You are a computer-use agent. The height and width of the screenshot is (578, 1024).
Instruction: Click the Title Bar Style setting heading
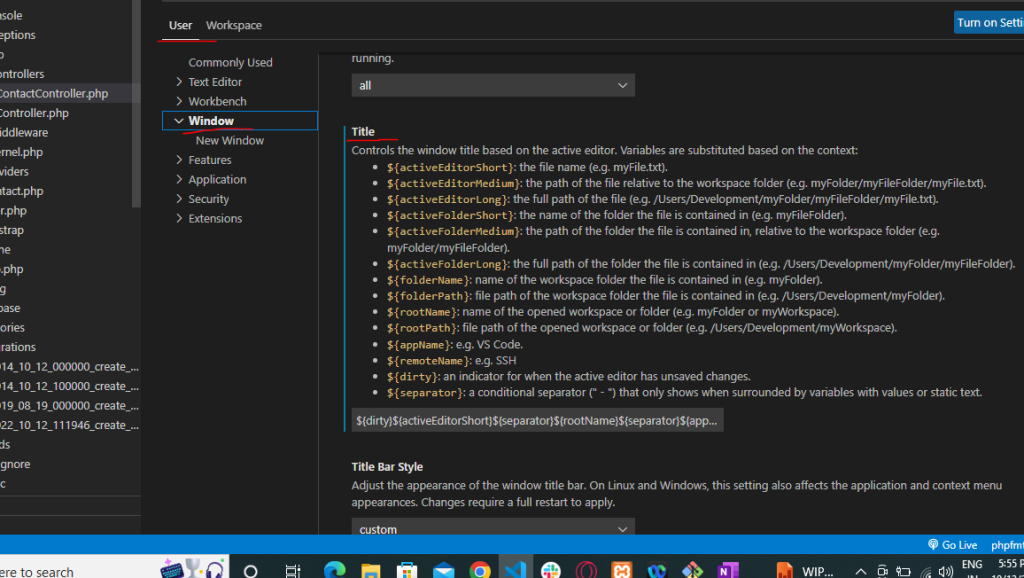click(387, 466)
